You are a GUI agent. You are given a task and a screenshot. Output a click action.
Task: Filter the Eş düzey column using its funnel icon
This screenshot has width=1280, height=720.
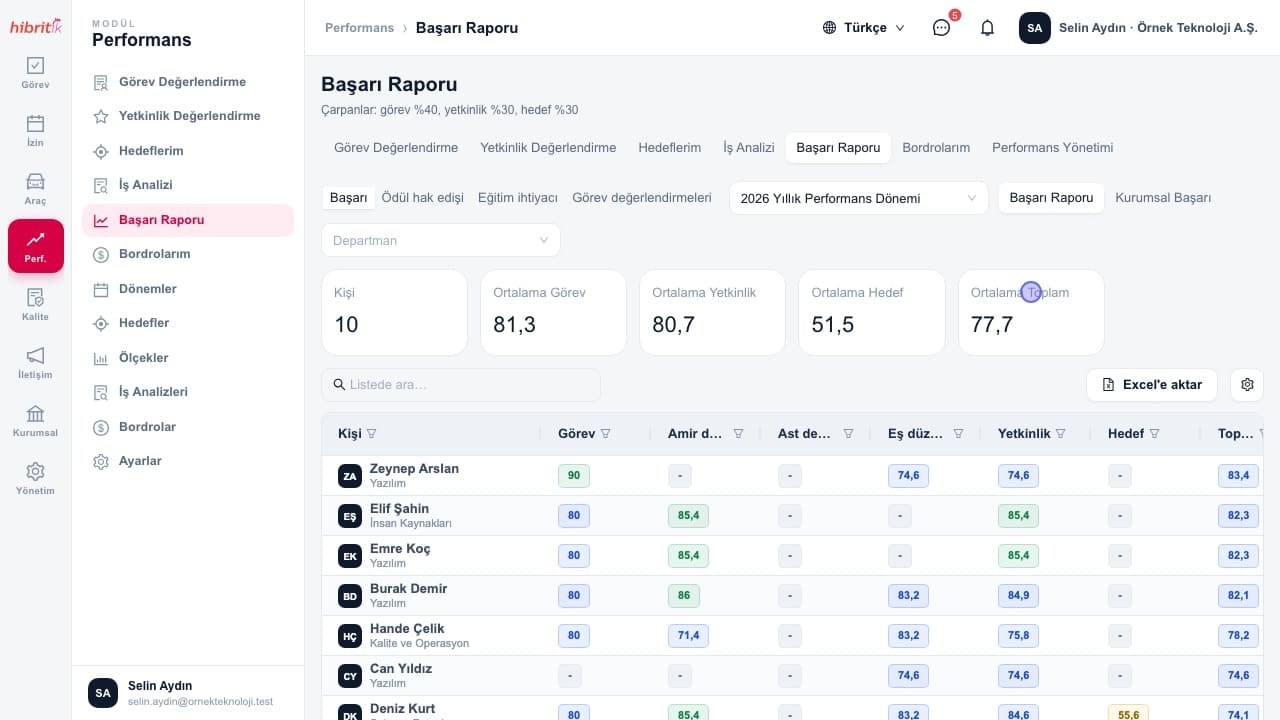(958, 434)
